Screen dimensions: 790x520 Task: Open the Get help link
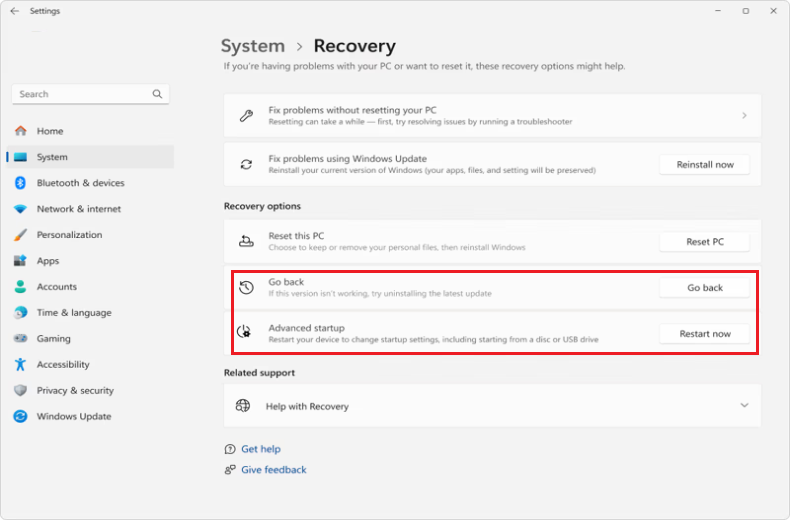coord(260,449)
